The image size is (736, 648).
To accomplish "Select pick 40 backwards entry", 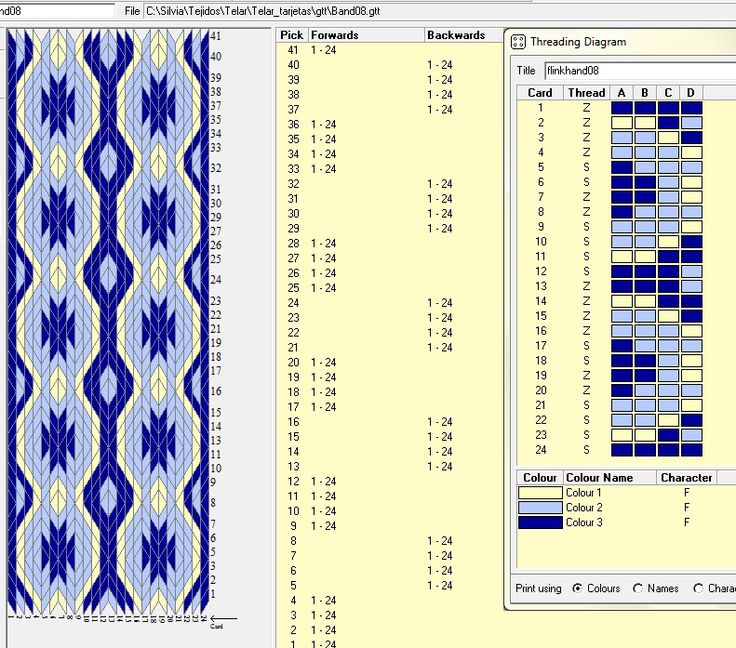I will click(x=440, y=65).
